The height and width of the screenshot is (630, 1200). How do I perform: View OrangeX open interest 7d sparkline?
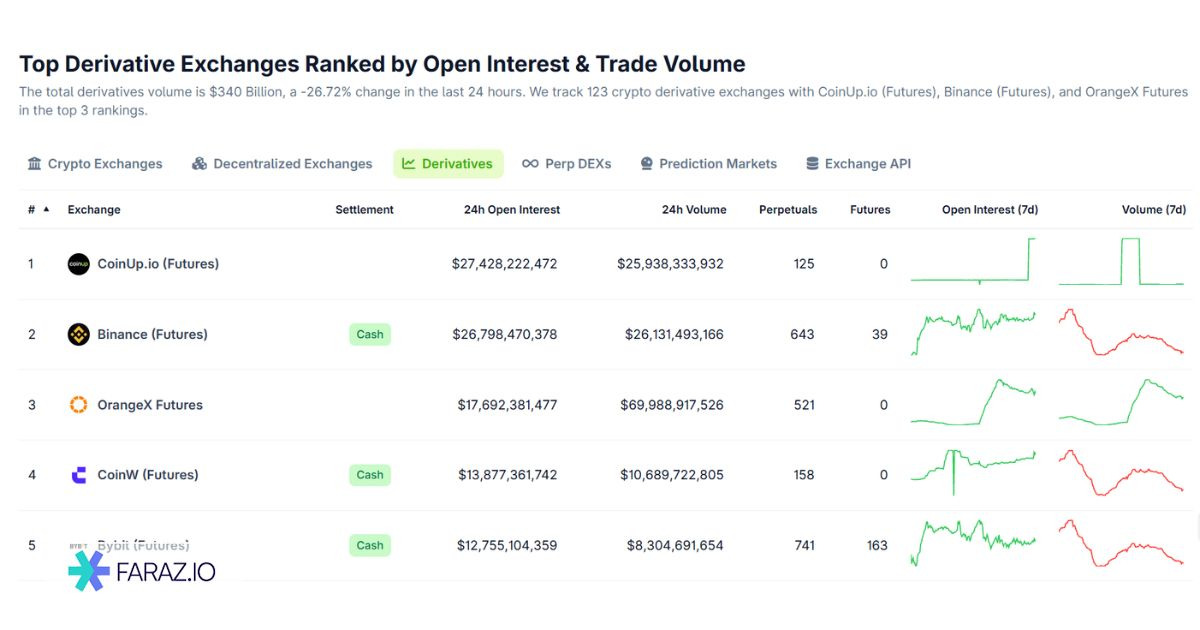click(973, 404)
